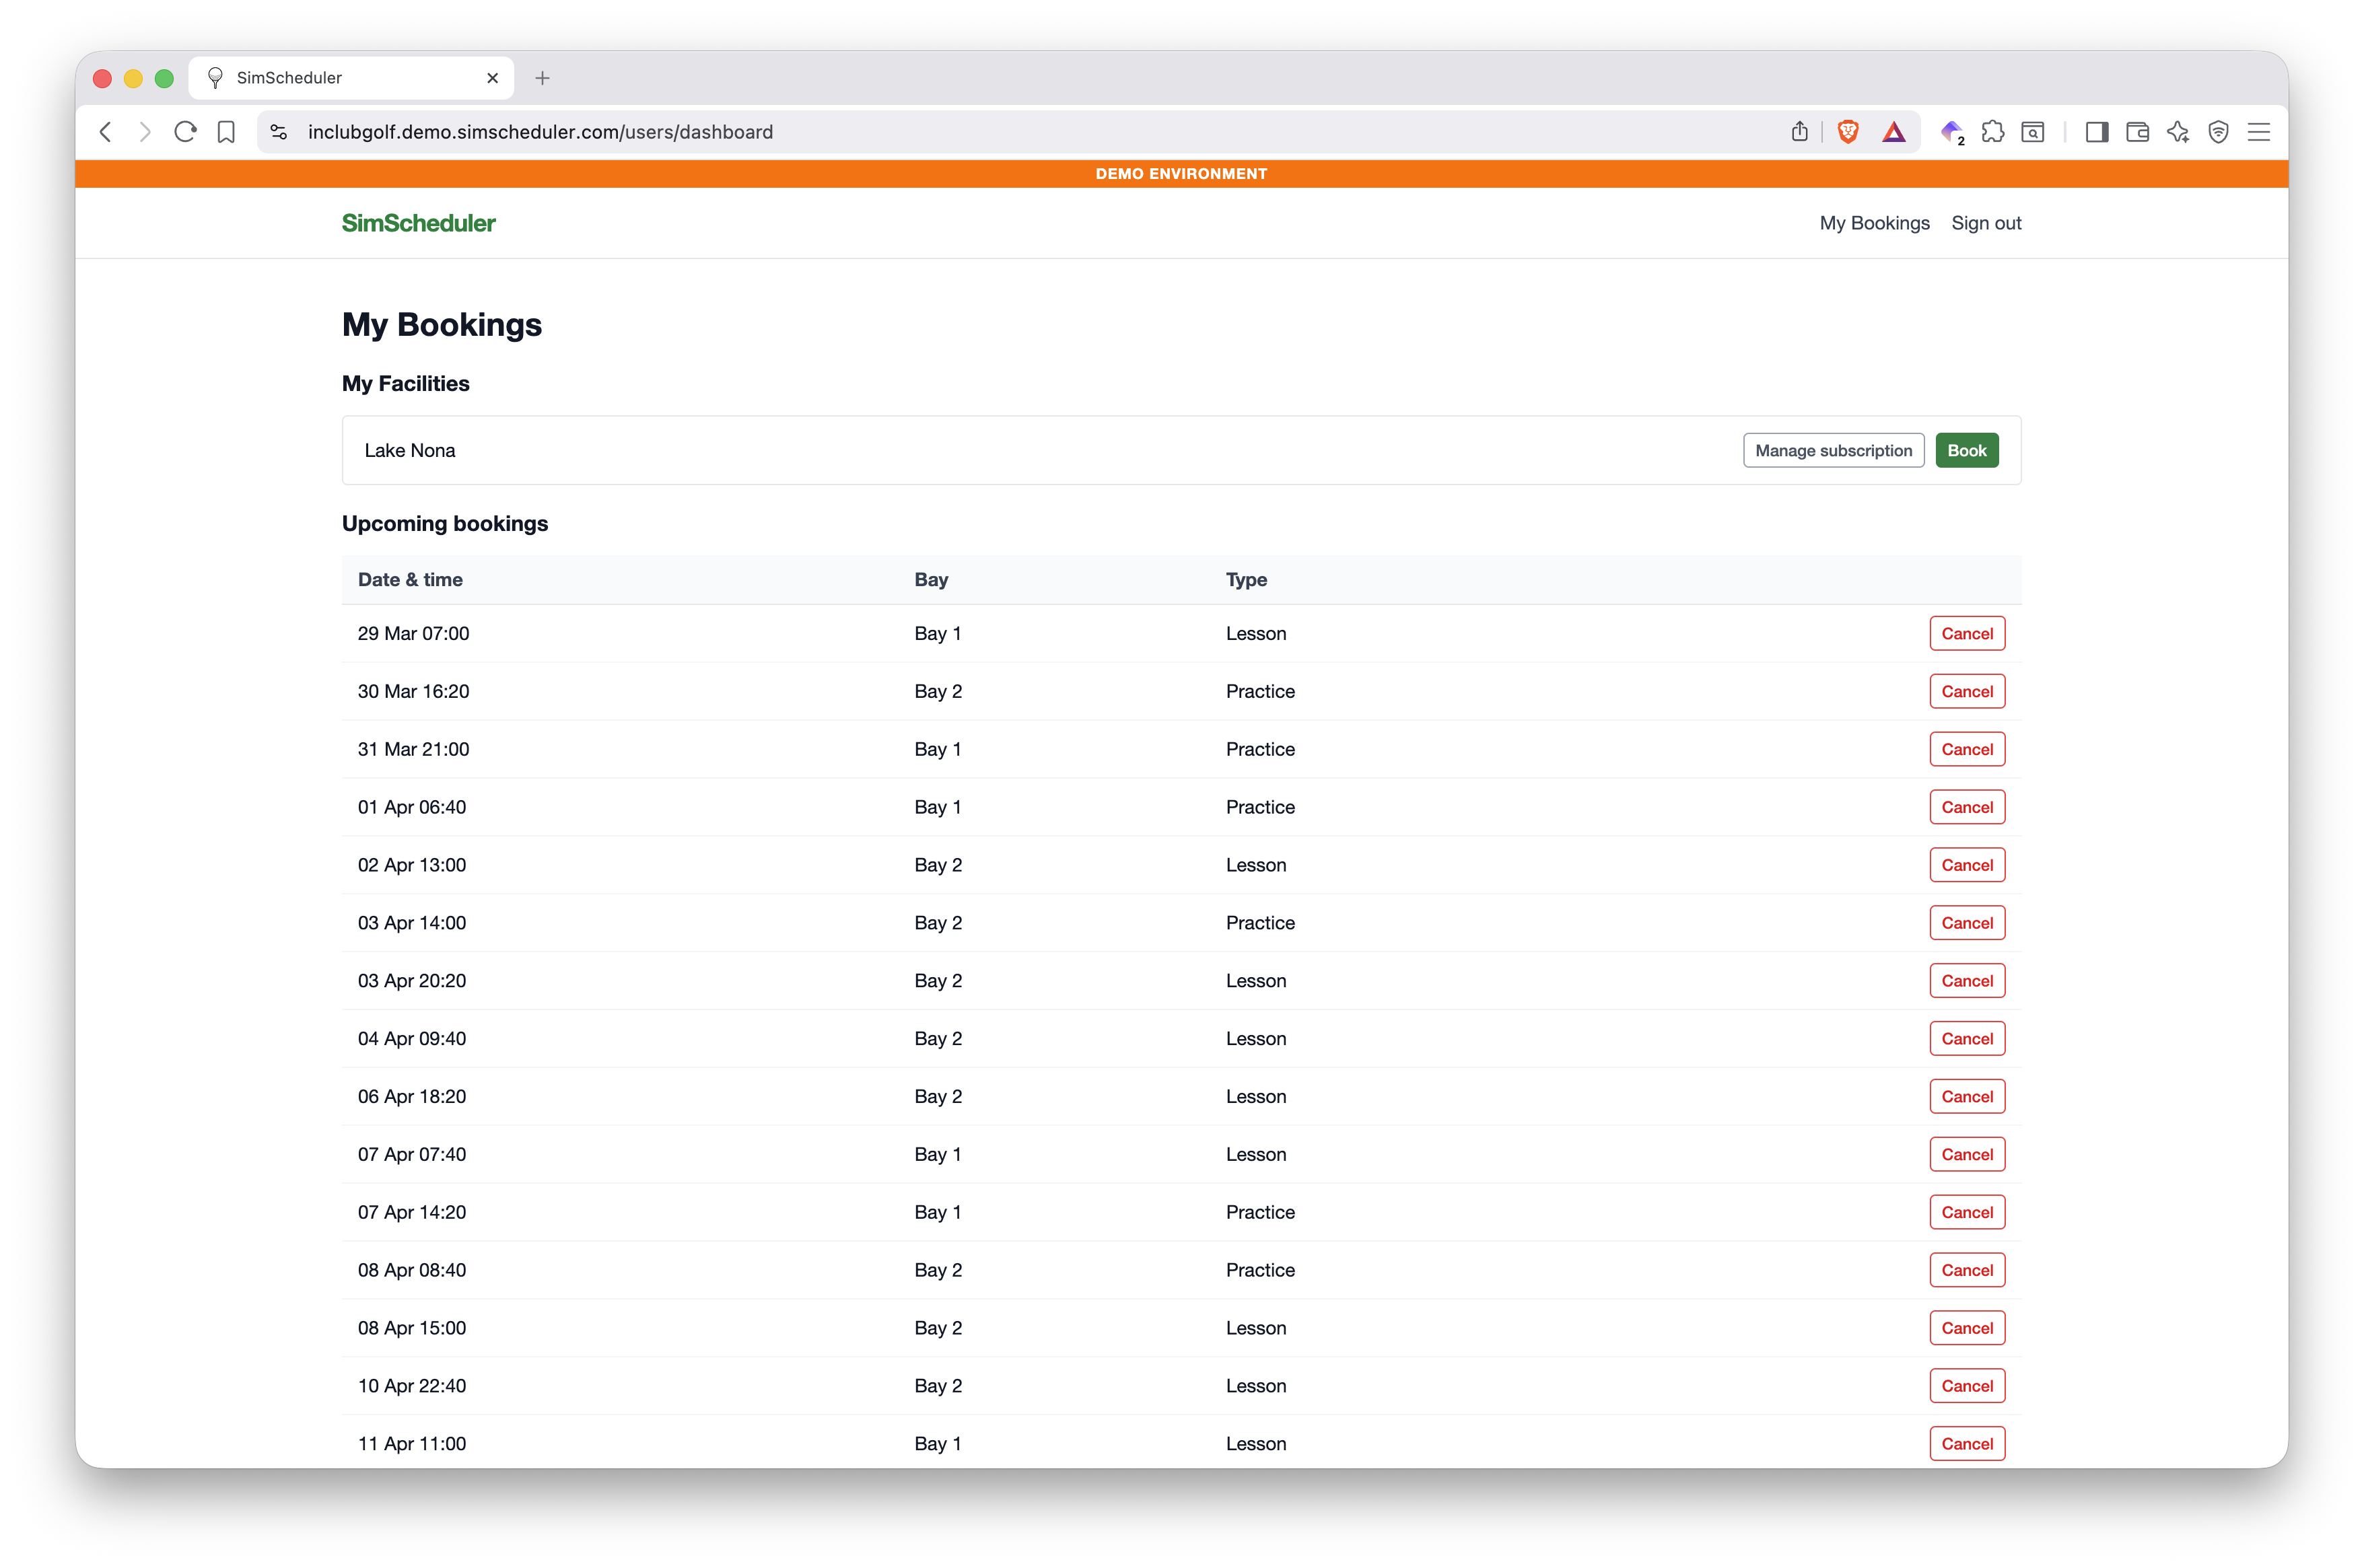Open the Share menu from the address bar

point(1800,131)
